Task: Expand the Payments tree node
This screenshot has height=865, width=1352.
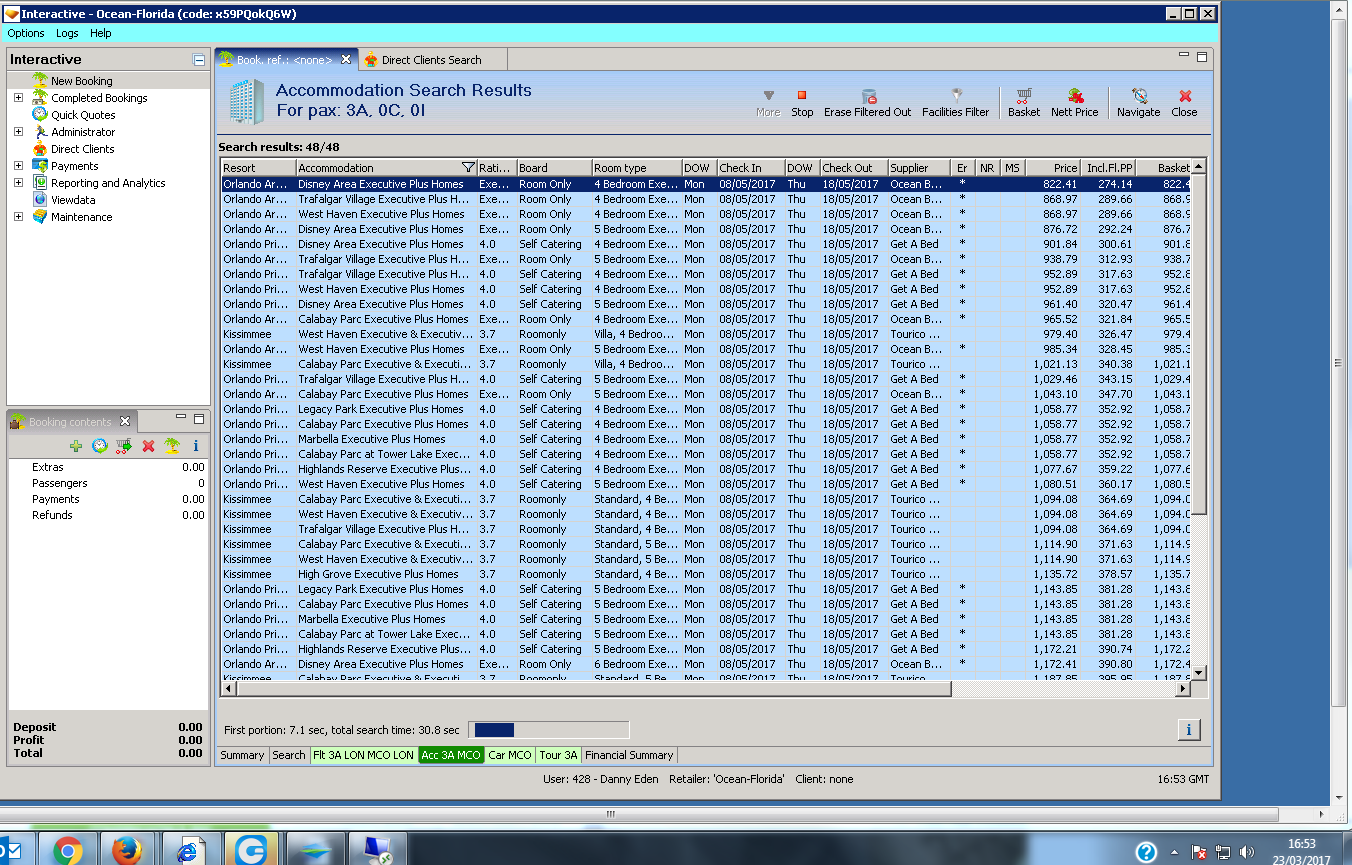Action: [x=18, y=166]
